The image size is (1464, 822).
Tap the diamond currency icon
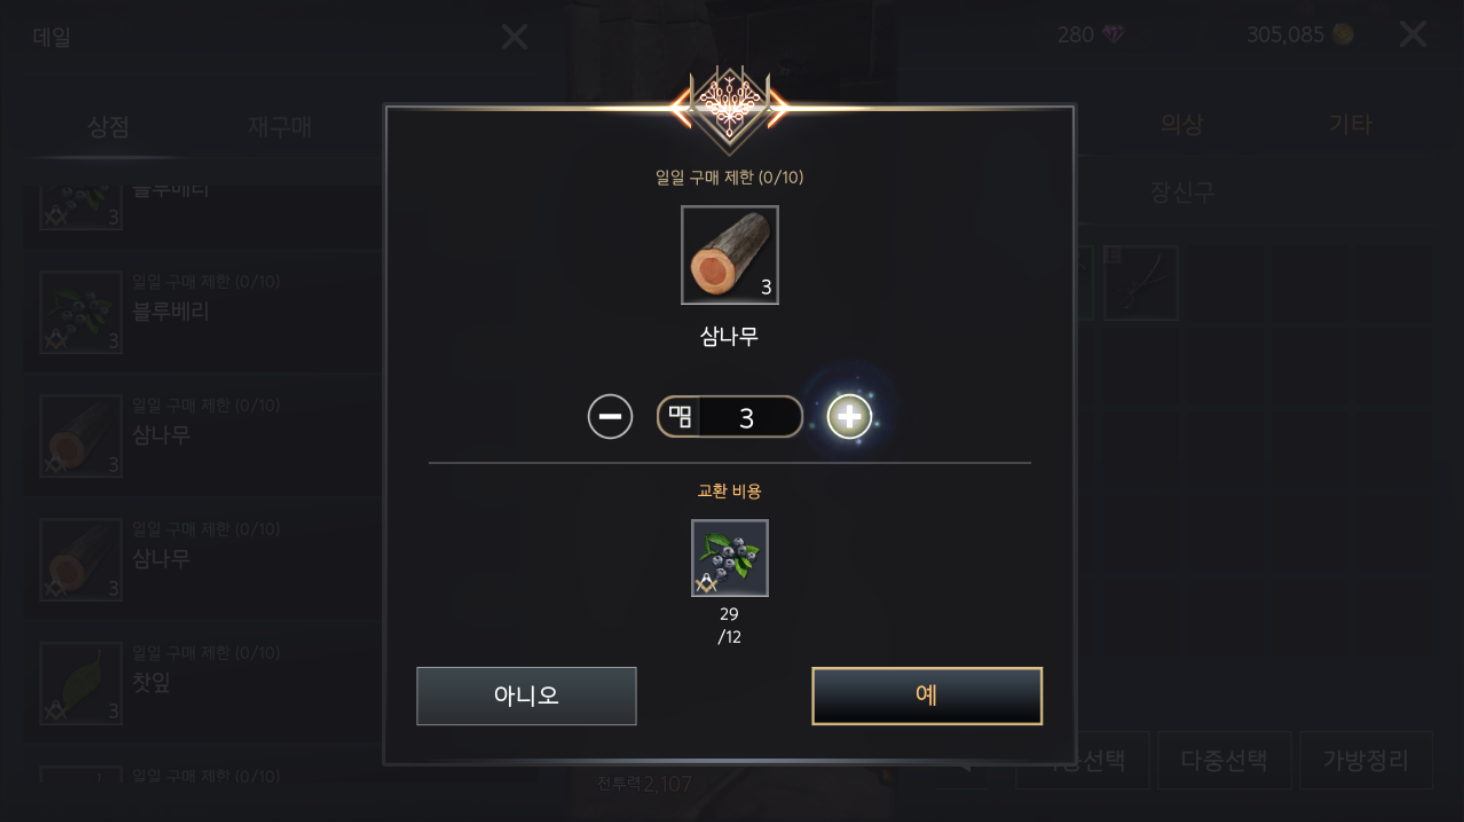coord(1113,34)
